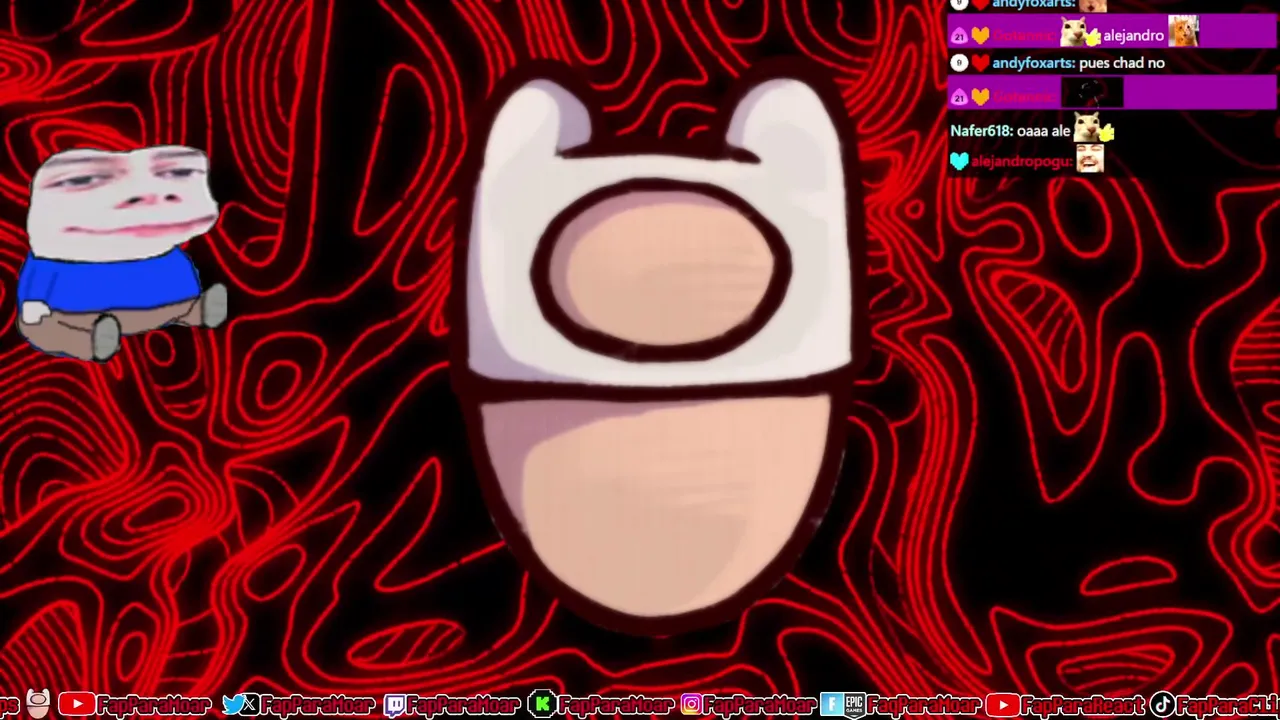Click the orange cat emote after alejandro
Screen dimensions: 1280x720
click(1183, 32)
